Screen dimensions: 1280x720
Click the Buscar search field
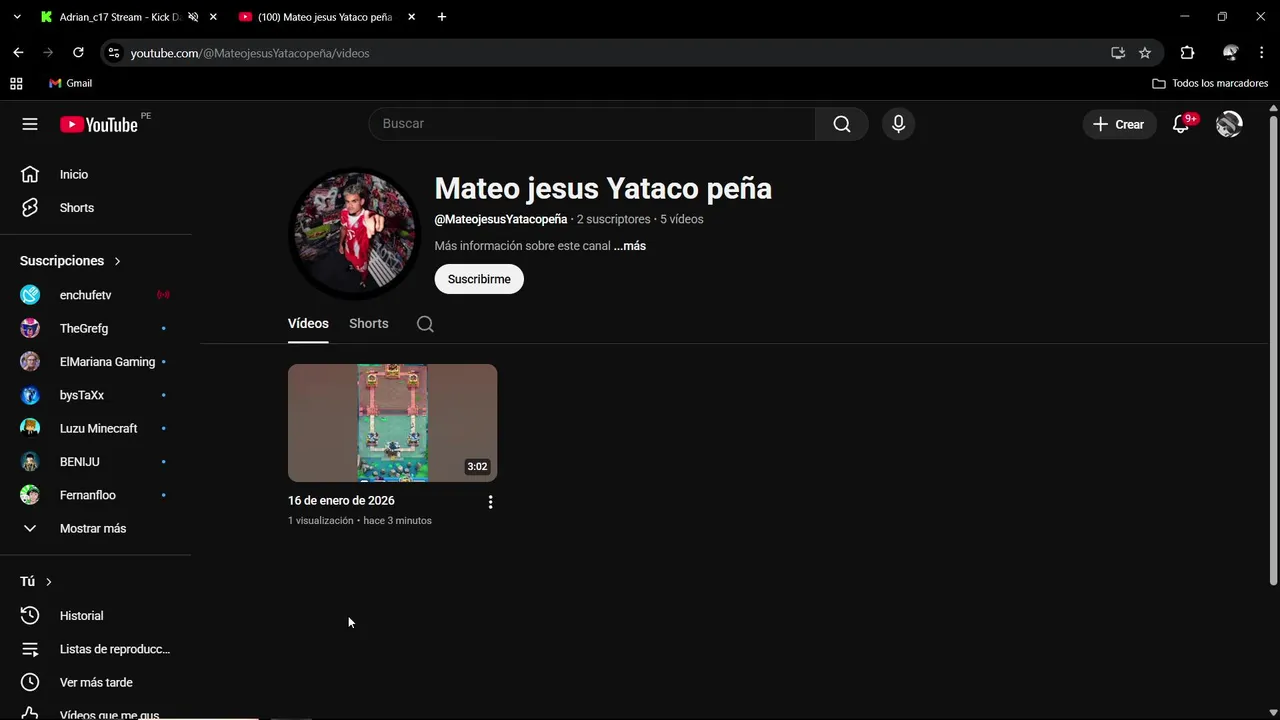592,124
